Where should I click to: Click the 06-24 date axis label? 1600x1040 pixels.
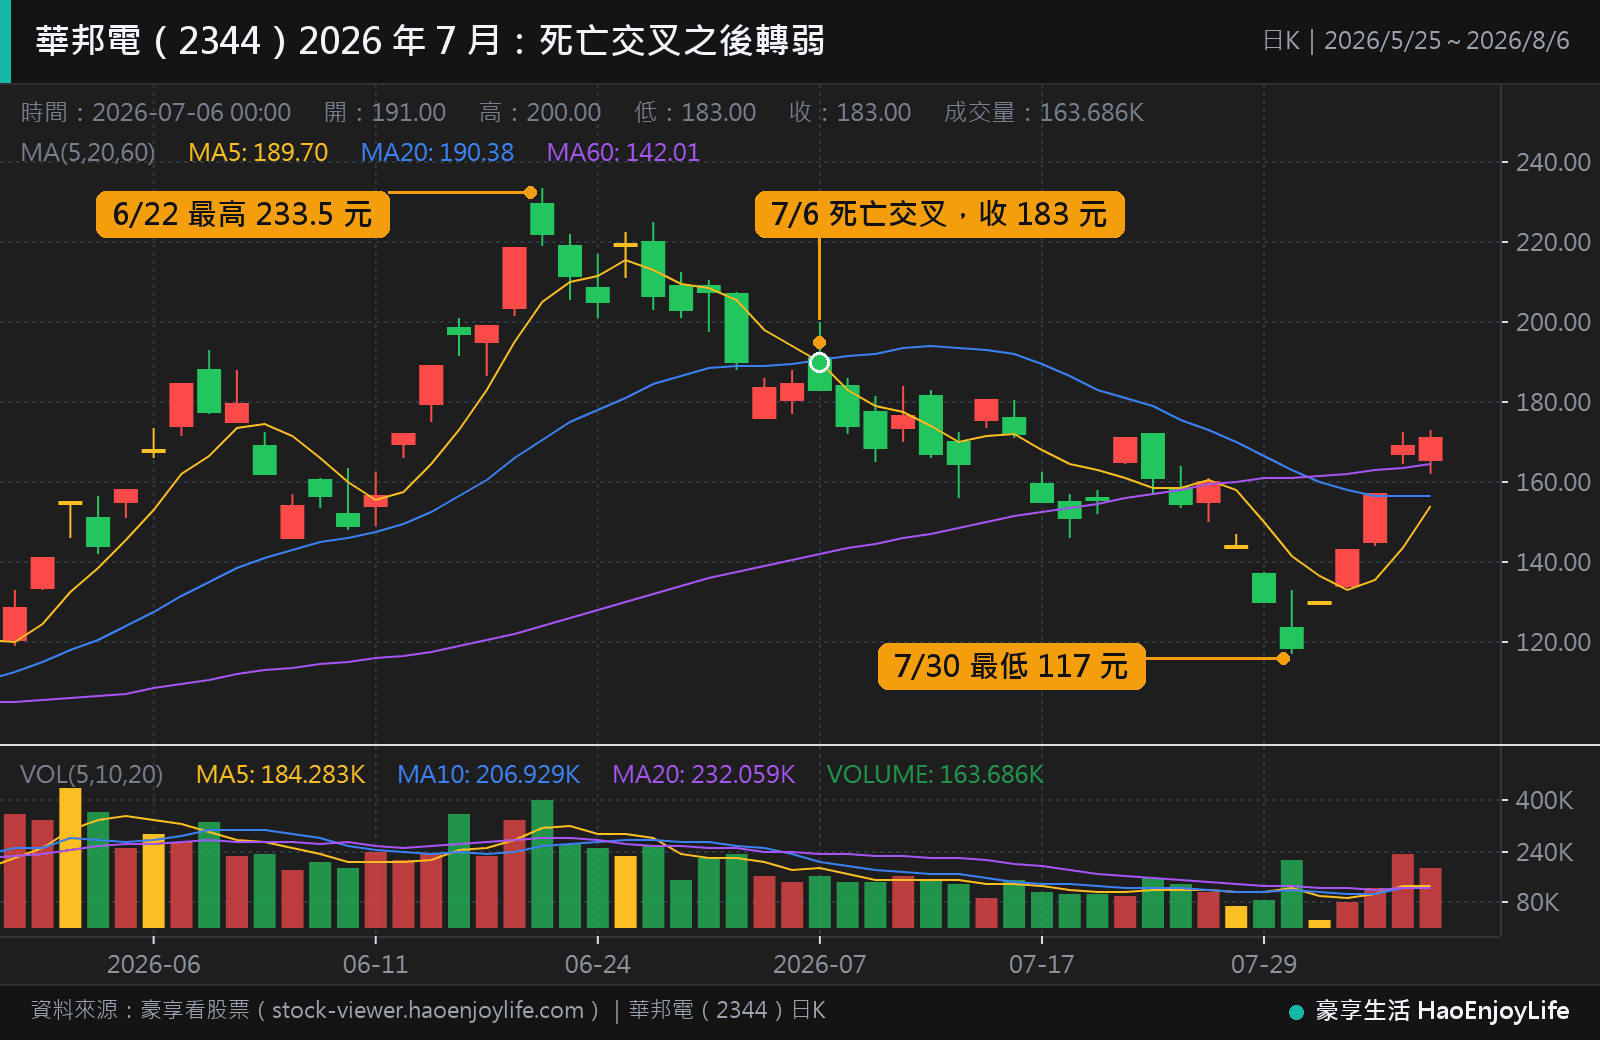pos(597,965)
